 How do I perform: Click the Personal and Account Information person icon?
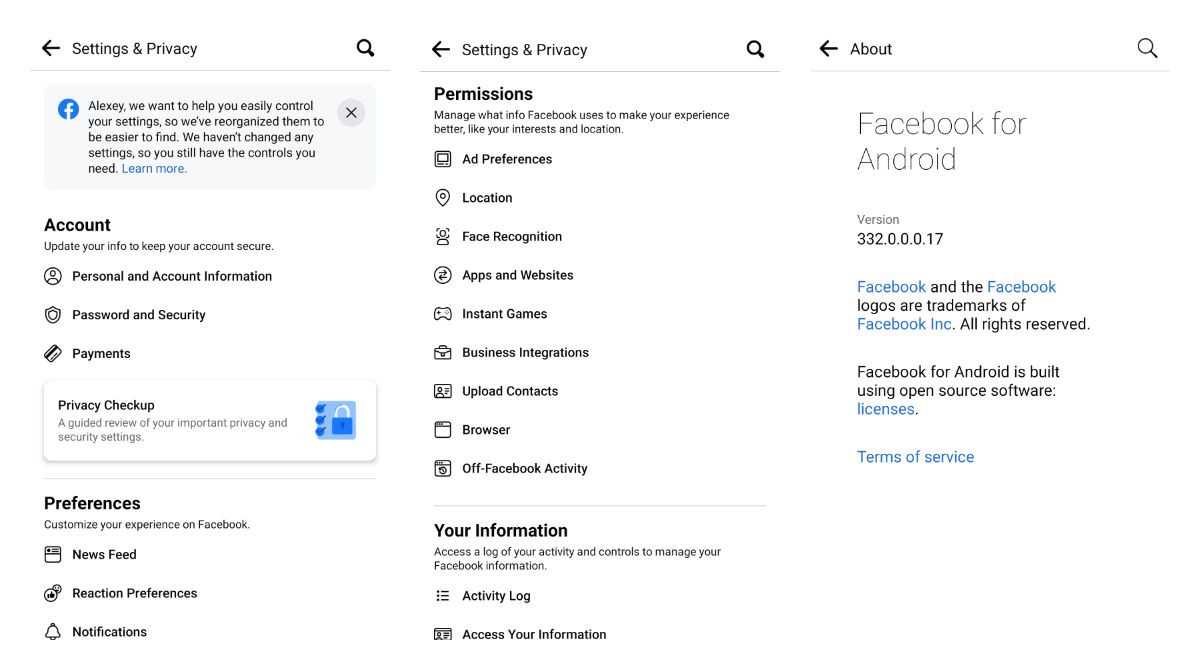(x=53, y=276)
